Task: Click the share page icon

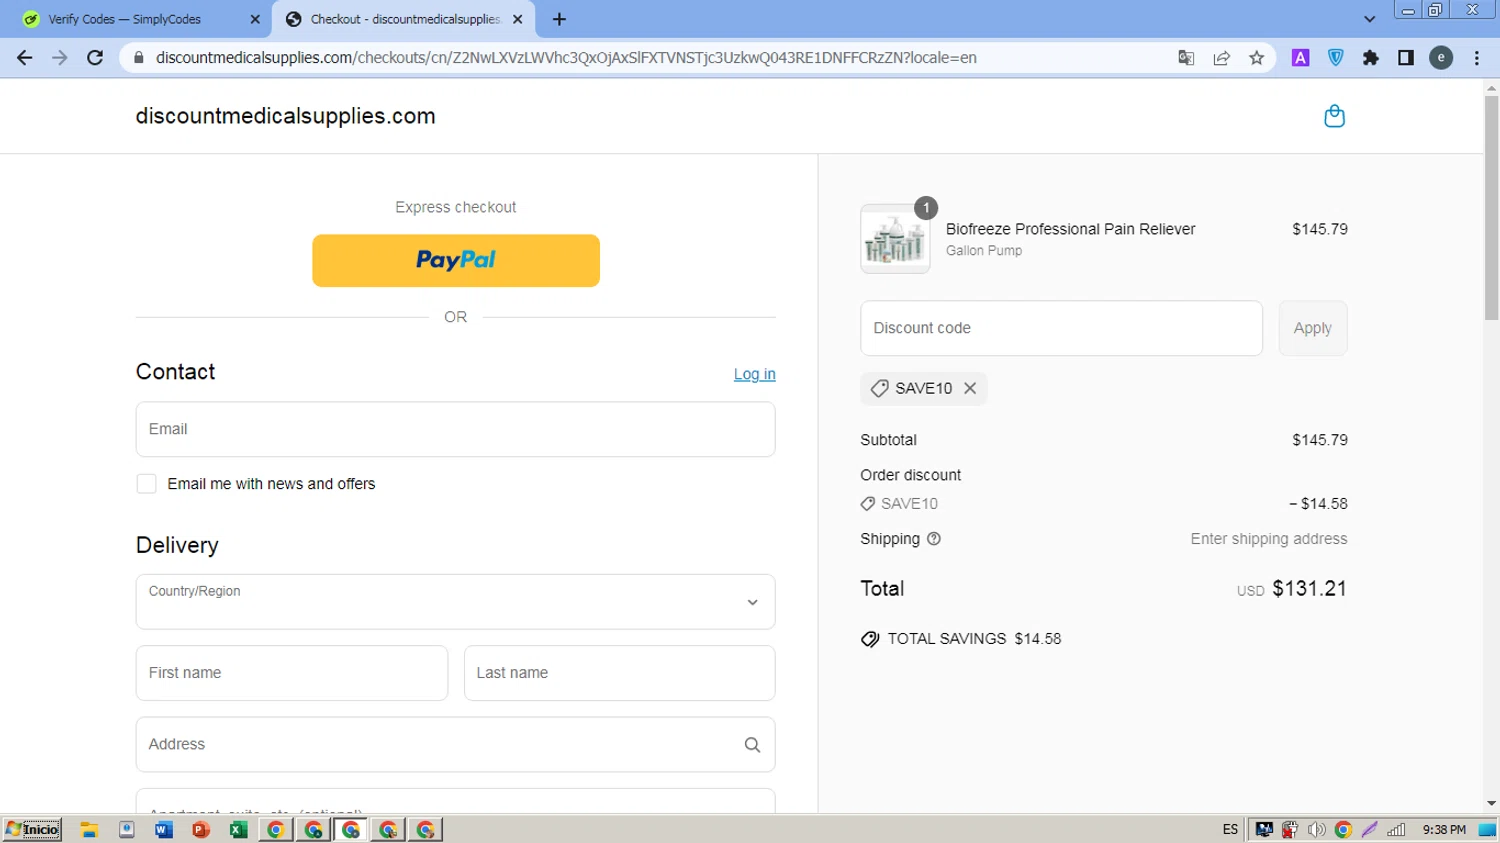Action: coord(1221,58)
